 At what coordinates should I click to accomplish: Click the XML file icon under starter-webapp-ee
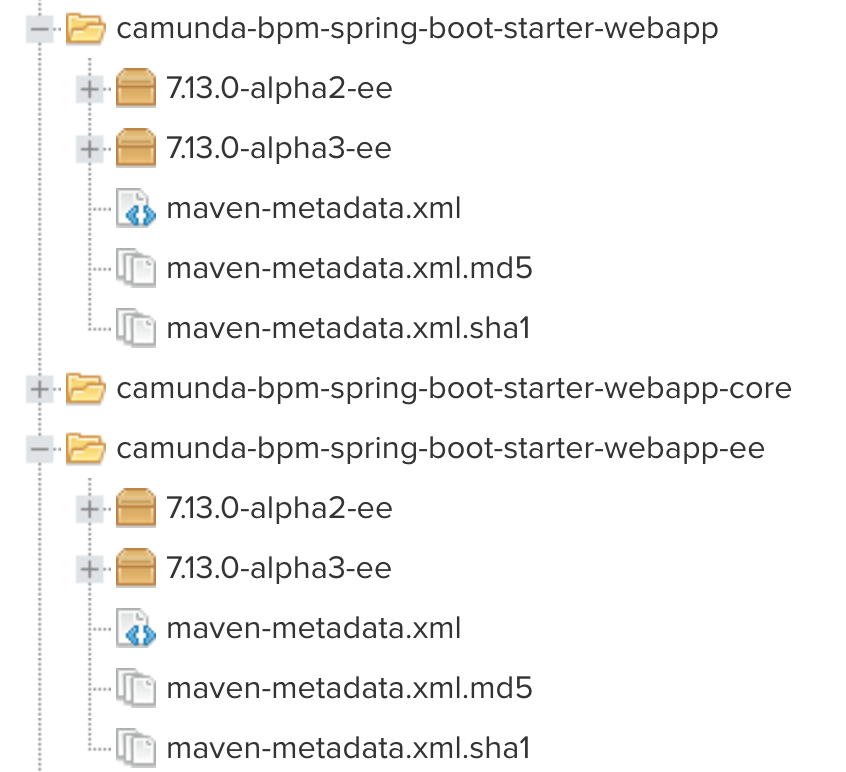[x=136, y=628]
